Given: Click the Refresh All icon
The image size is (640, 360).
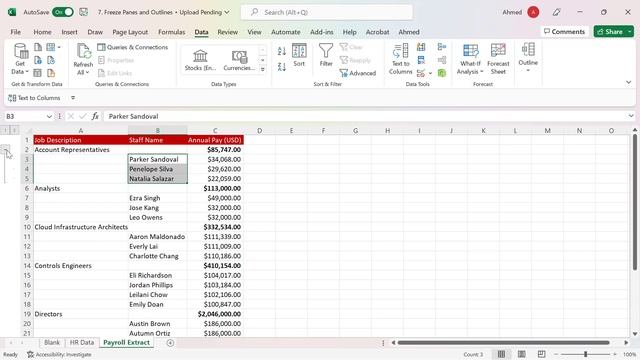Looking at the screenshot, I should (x=83, y=59).
